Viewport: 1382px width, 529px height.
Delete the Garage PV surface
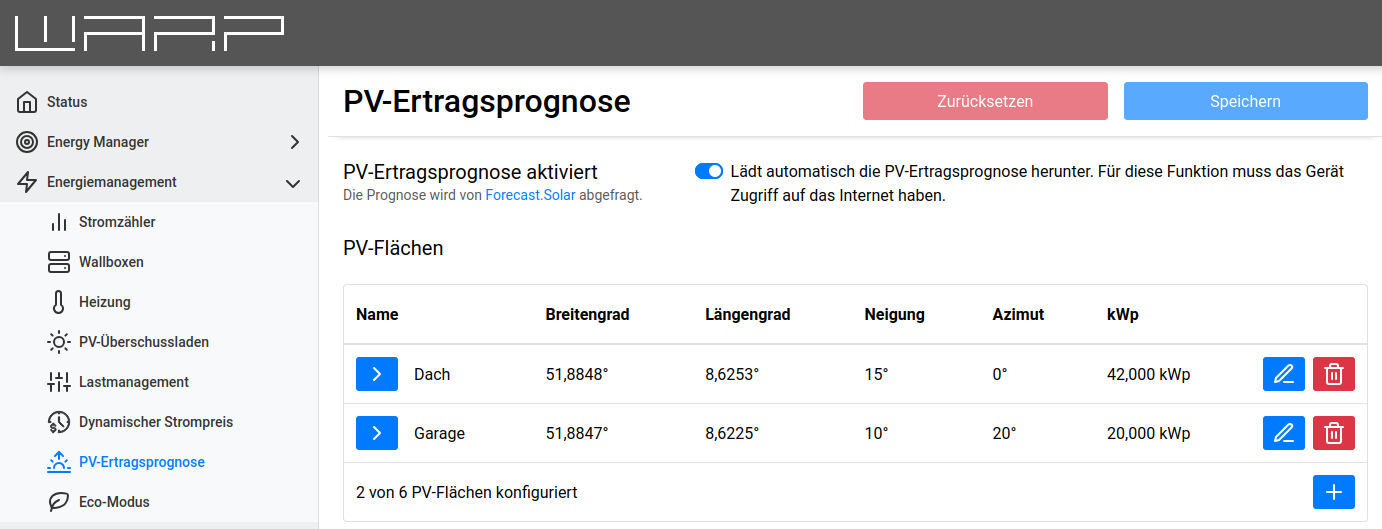click(1333, 433)
